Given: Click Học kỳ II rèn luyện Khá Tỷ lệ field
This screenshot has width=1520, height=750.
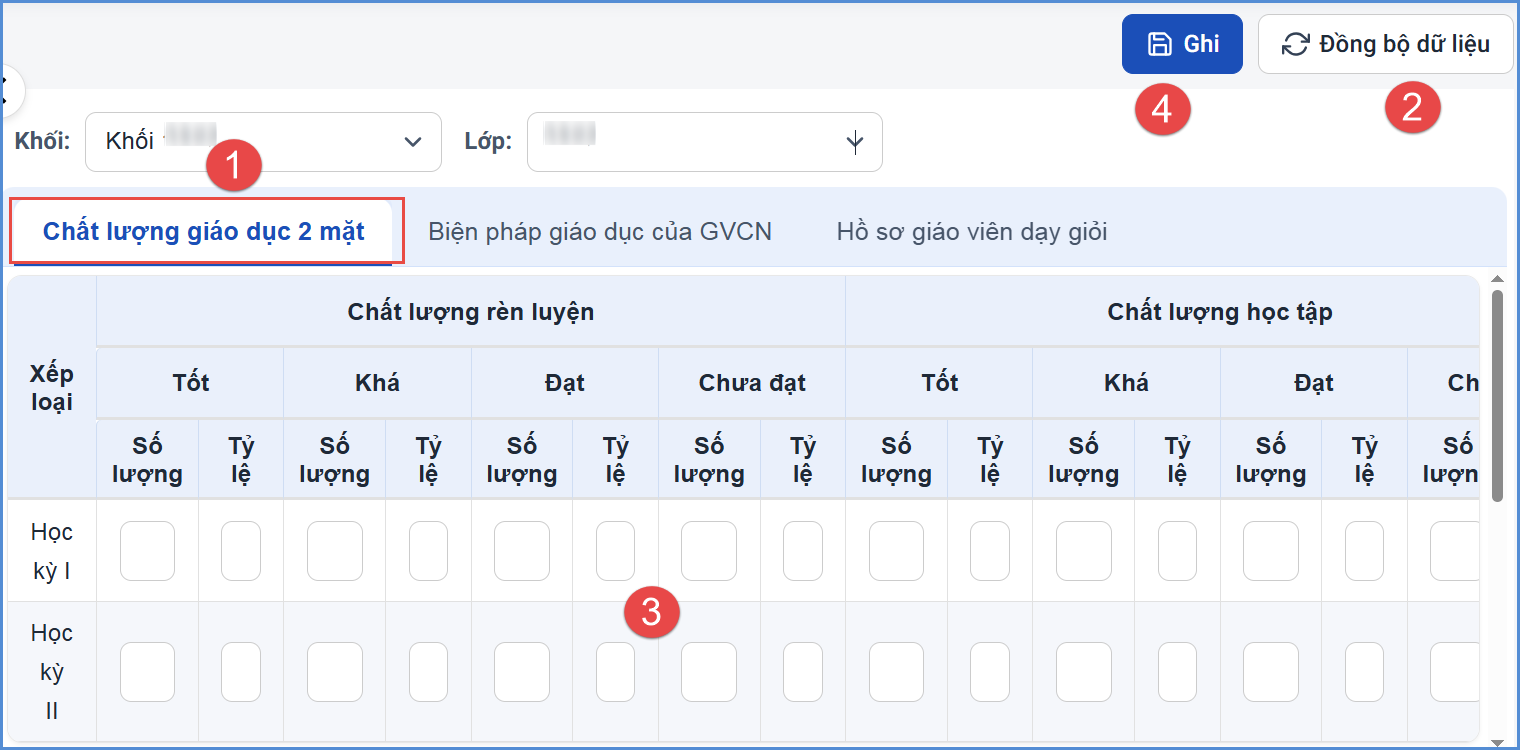Looking at the screenshot, I should (x=428, y=672).
